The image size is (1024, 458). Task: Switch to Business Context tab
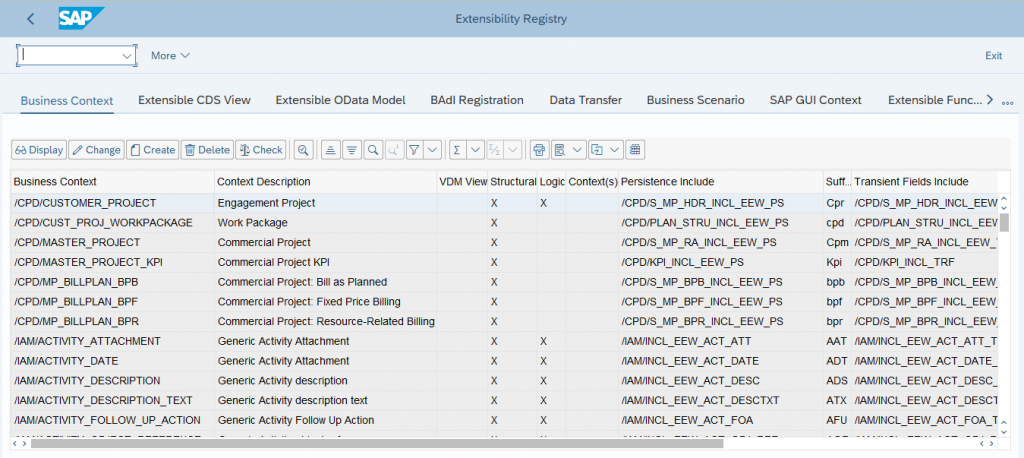coord(67,101)
